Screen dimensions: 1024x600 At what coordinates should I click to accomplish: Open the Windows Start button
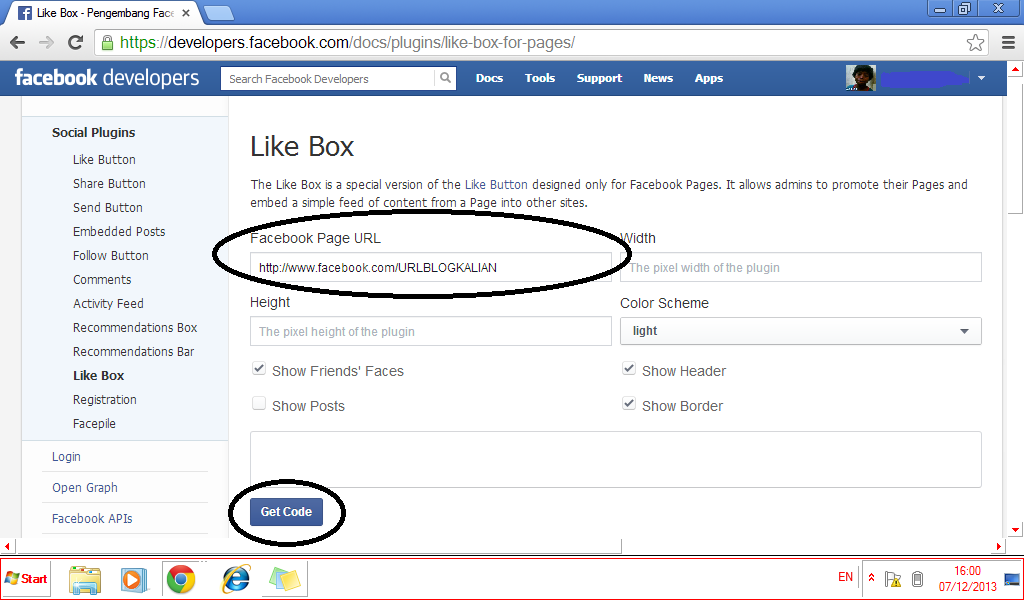(26, 578)
